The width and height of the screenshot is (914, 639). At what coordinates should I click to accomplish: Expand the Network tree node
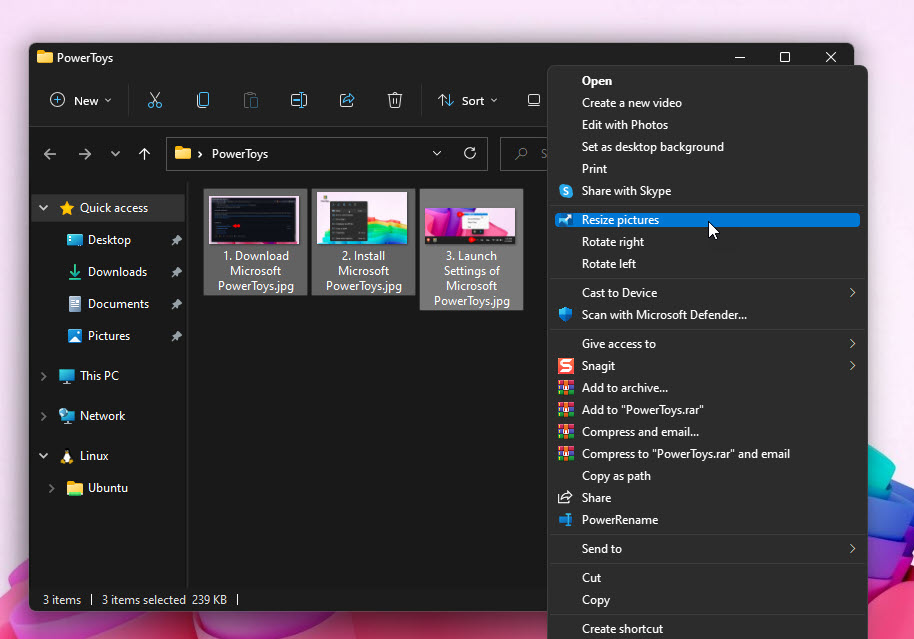pos(44,416)
